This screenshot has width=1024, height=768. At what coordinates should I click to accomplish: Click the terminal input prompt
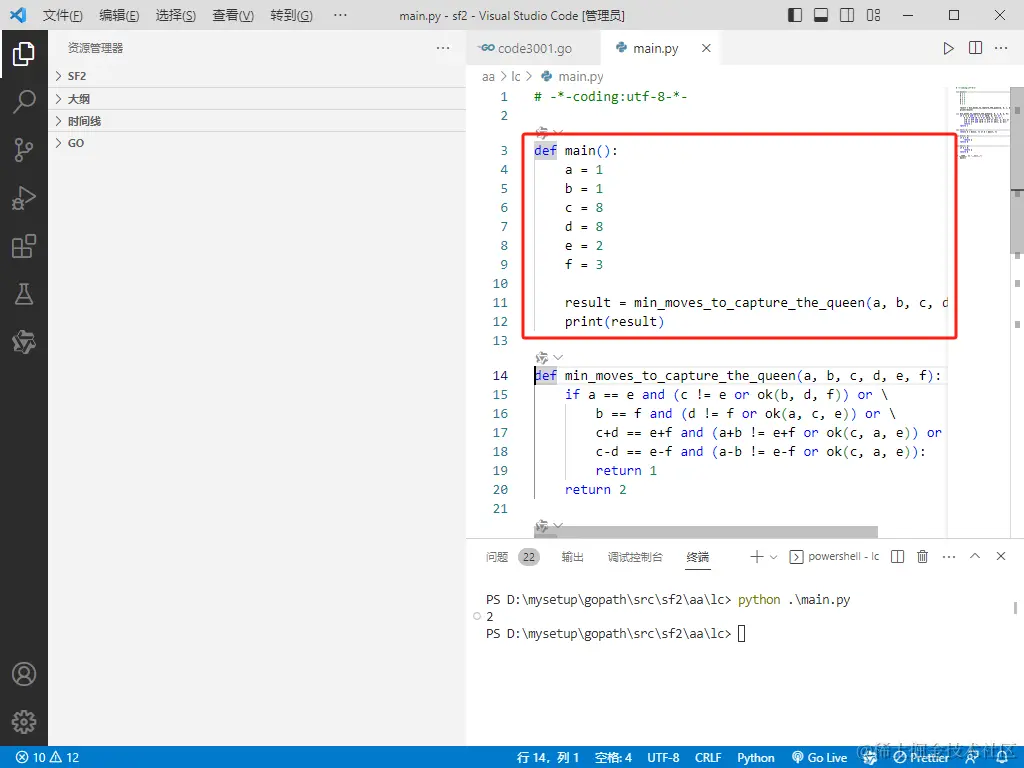pos(741,633)
